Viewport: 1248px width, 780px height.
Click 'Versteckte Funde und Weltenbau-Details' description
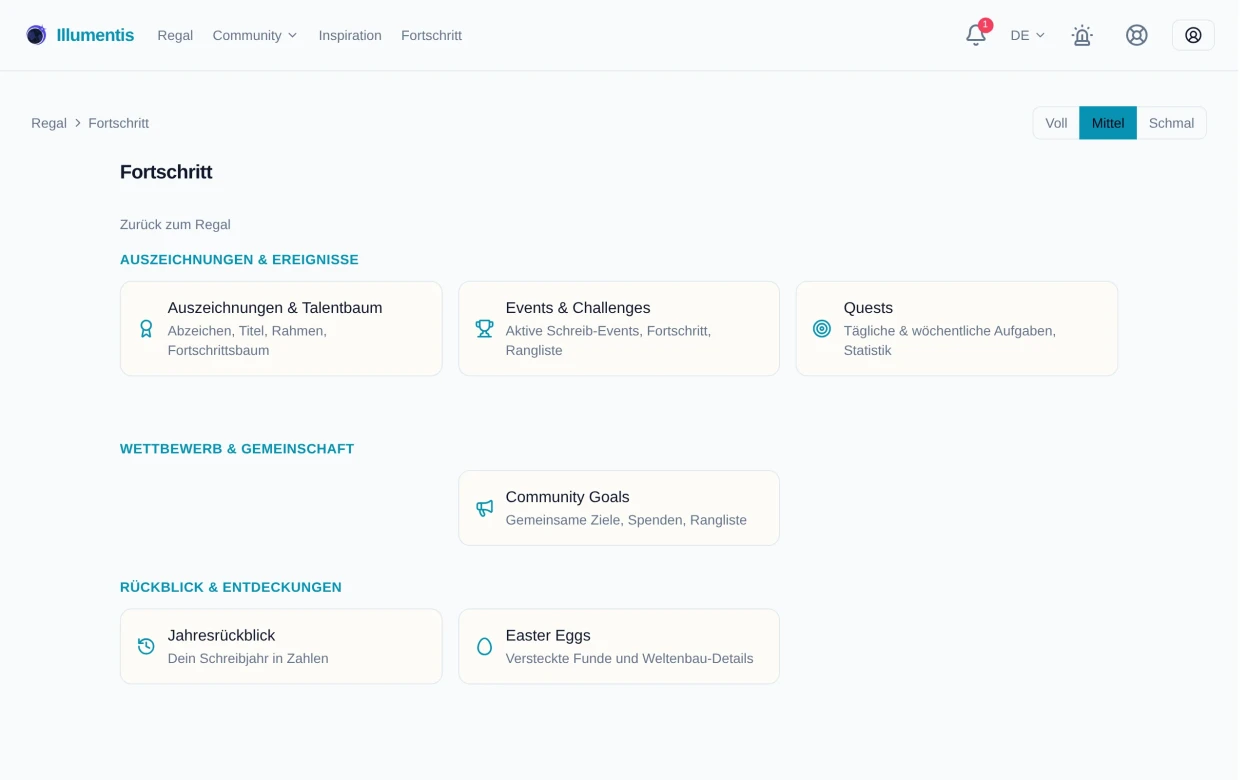pyautogui.click(x=629, y=658)
